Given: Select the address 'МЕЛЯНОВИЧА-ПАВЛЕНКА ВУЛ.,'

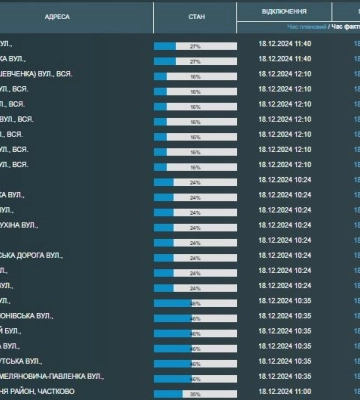Looking at the screenshot, I should [52, 376].
